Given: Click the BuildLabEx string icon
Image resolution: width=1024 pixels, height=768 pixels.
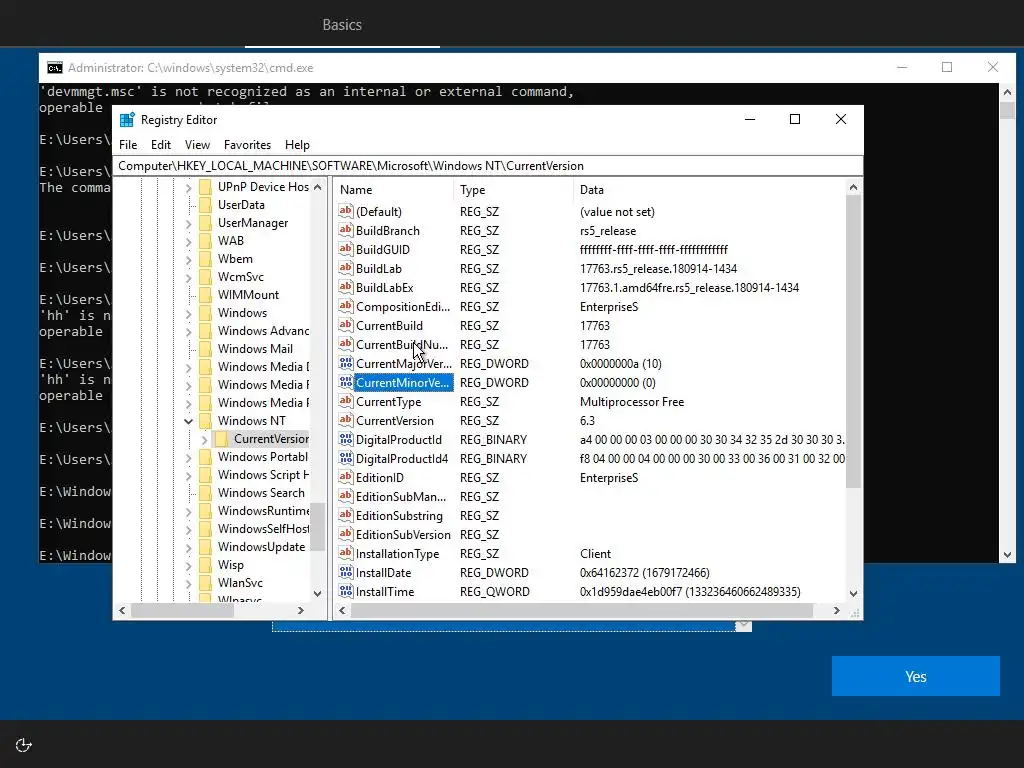Looking at the screenshot, I should tap(345, 287).
